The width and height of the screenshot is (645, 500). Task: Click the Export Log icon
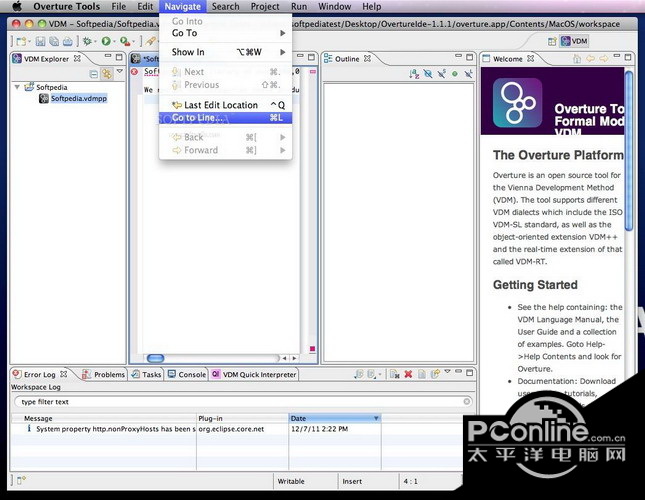click(359, 374)
